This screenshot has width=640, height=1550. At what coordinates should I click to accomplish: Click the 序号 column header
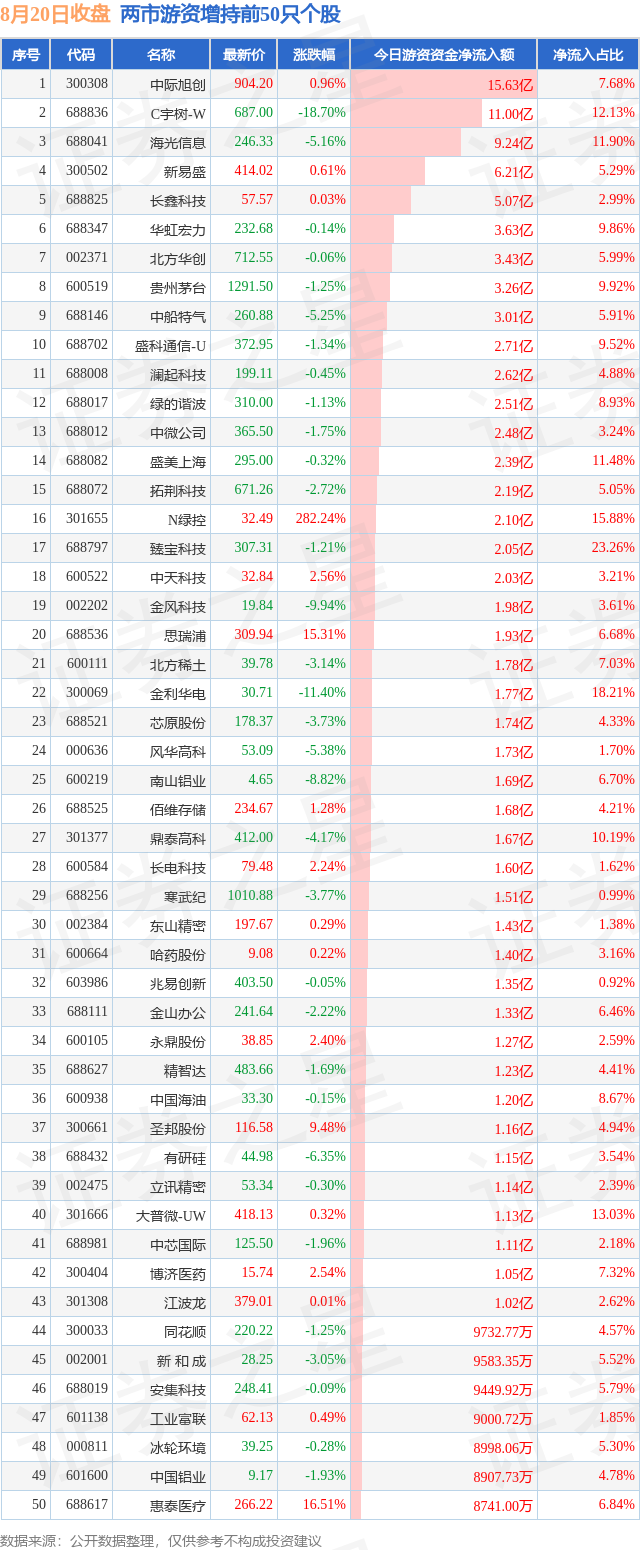click(26, 55)
